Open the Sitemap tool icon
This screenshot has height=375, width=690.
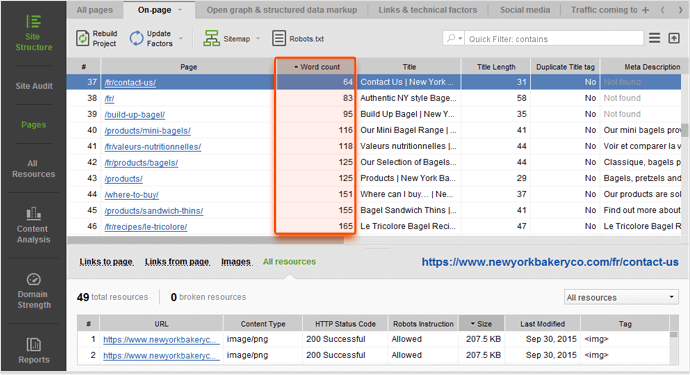point(211,38)
